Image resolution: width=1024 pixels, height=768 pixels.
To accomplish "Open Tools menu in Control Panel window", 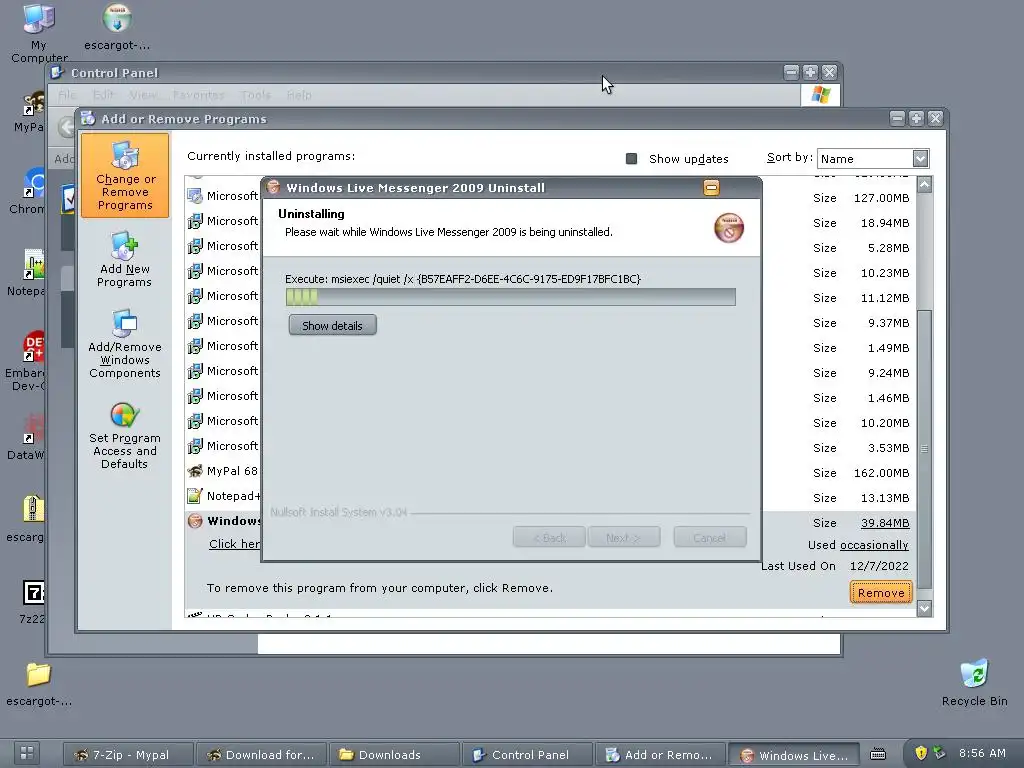I will tap(255, 95).
